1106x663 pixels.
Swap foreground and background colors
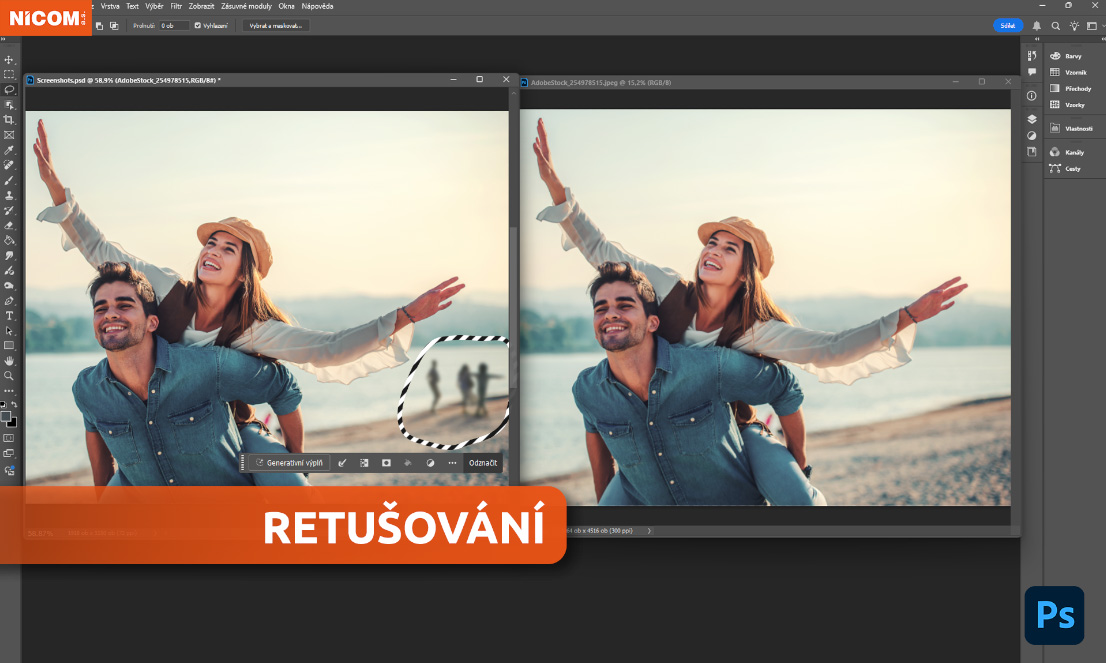pyautogui.click(x=14, y=405)
